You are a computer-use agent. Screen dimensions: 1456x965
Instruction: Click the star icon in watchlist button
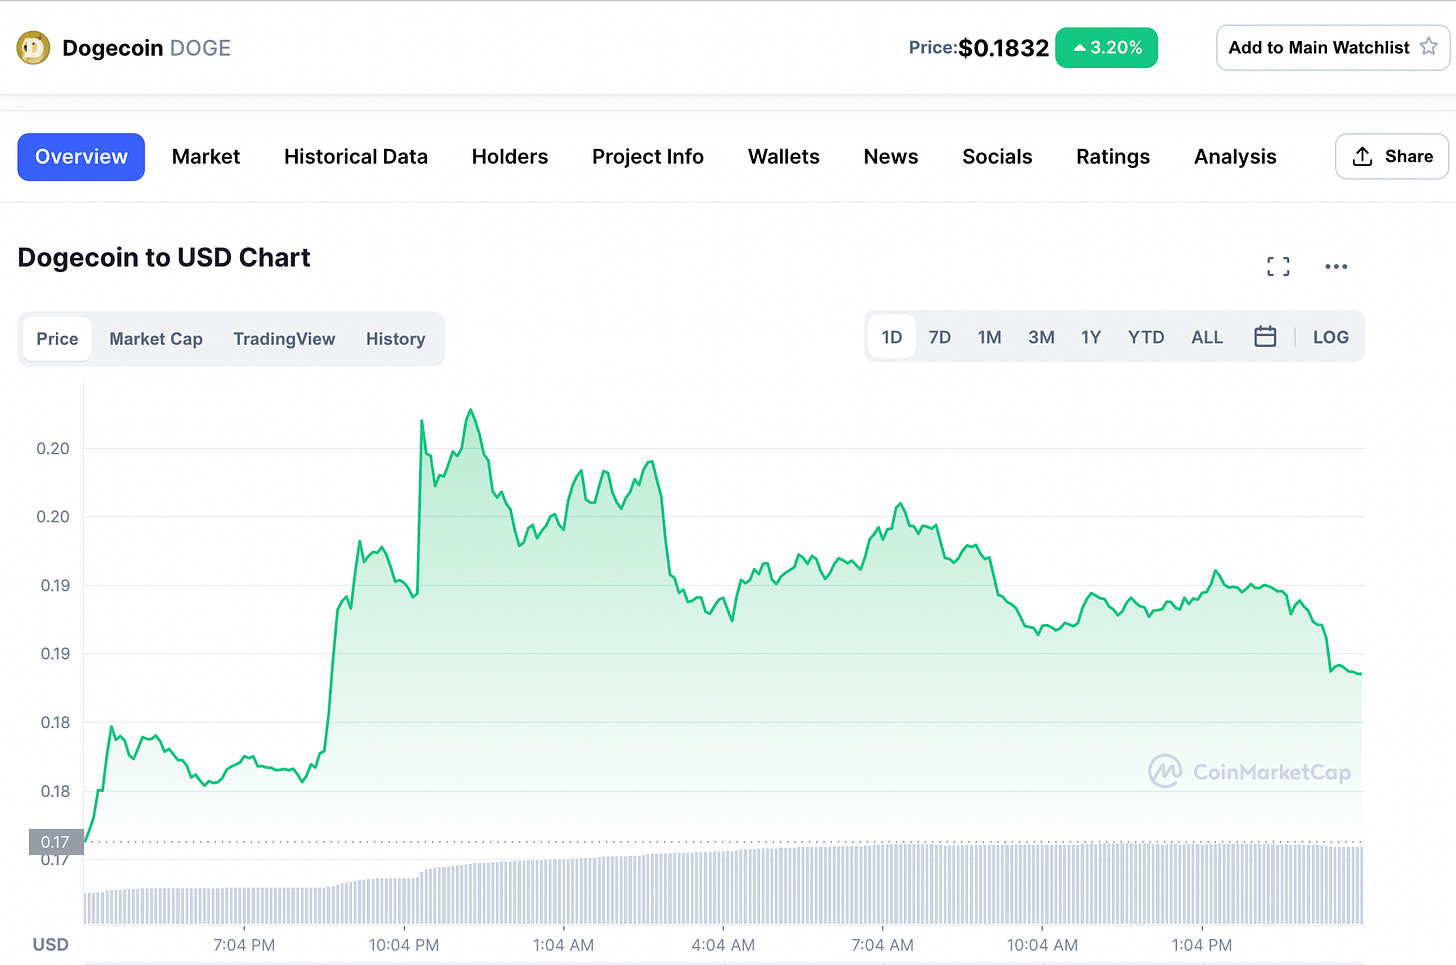[x=1429, y=47]
